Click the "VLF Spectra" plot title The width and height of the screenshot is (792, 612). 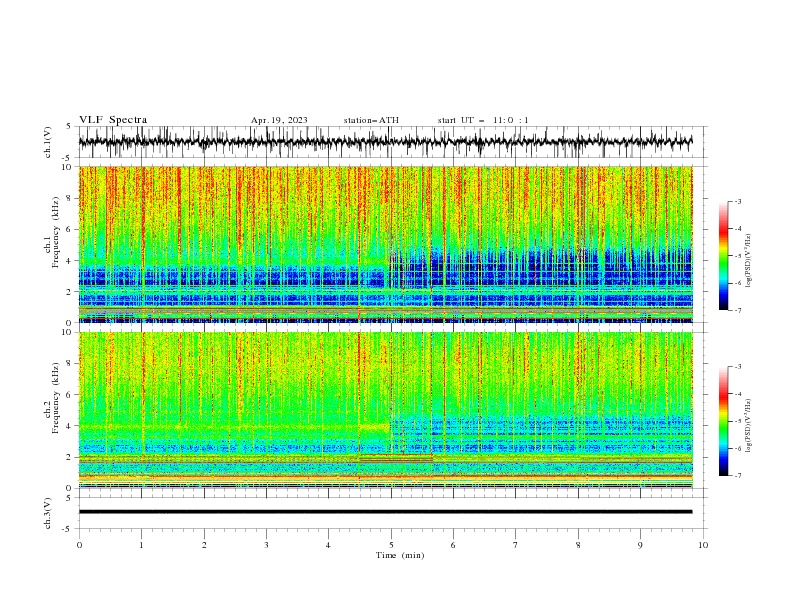click(113, 120)
